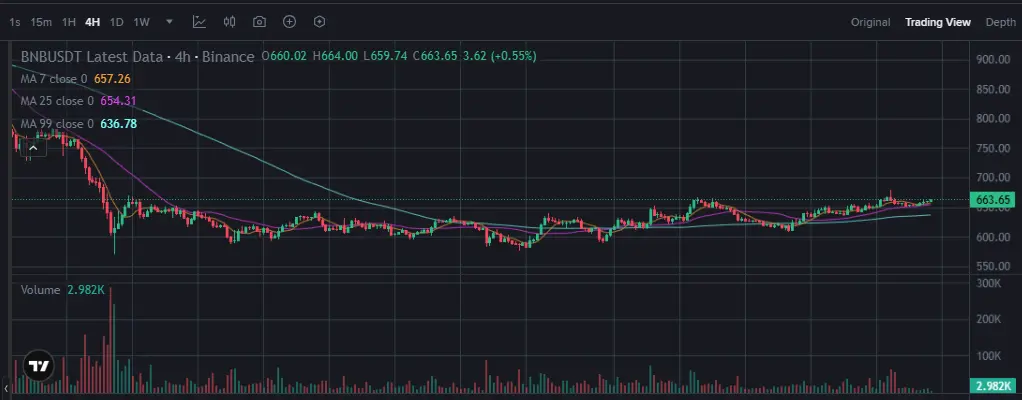Click the 300K volume axis label

click(988, 283)
